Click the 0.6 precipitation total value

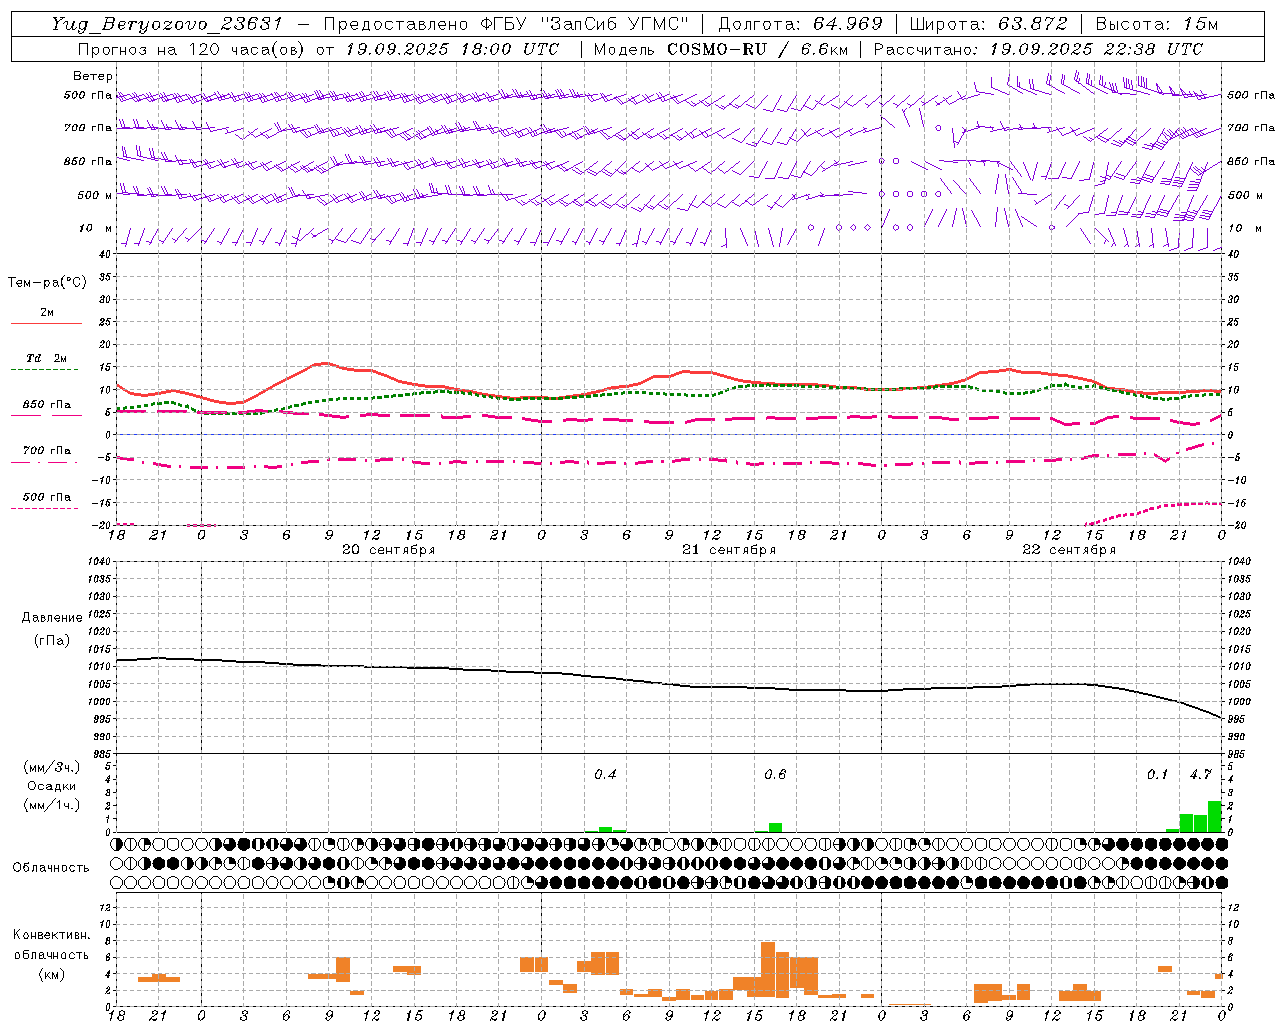(x=775, y=775)
